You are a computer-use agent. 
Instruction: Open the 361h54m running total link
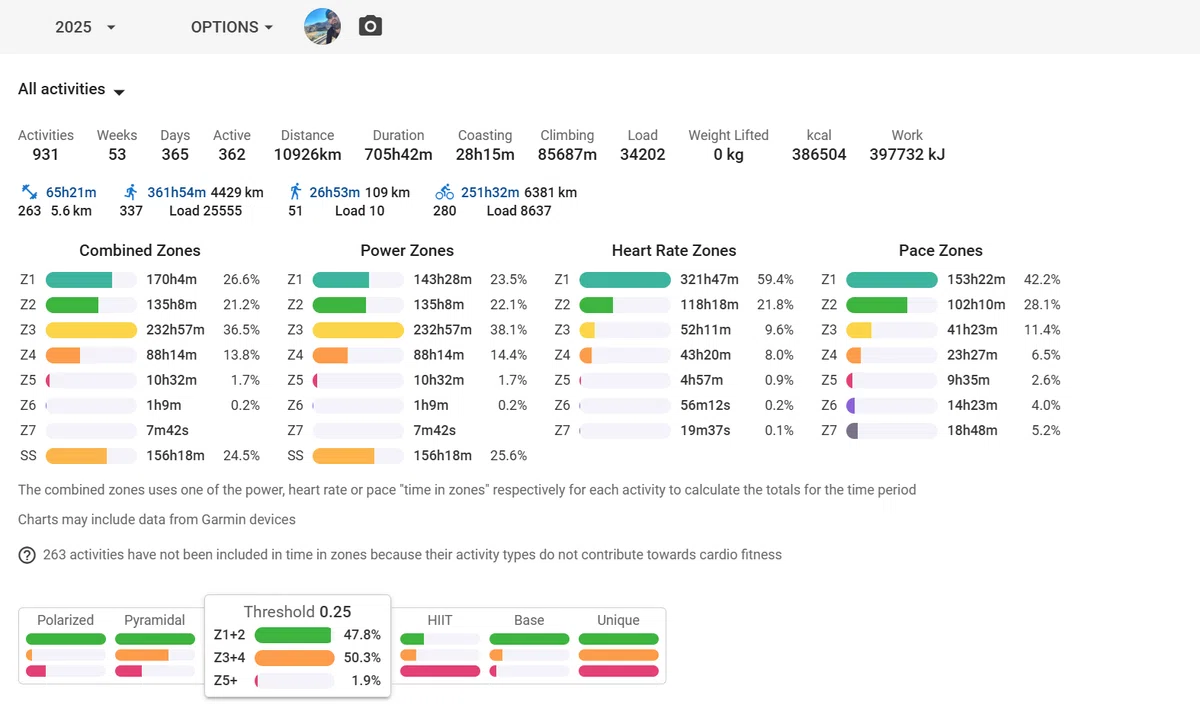click(176, 192)
